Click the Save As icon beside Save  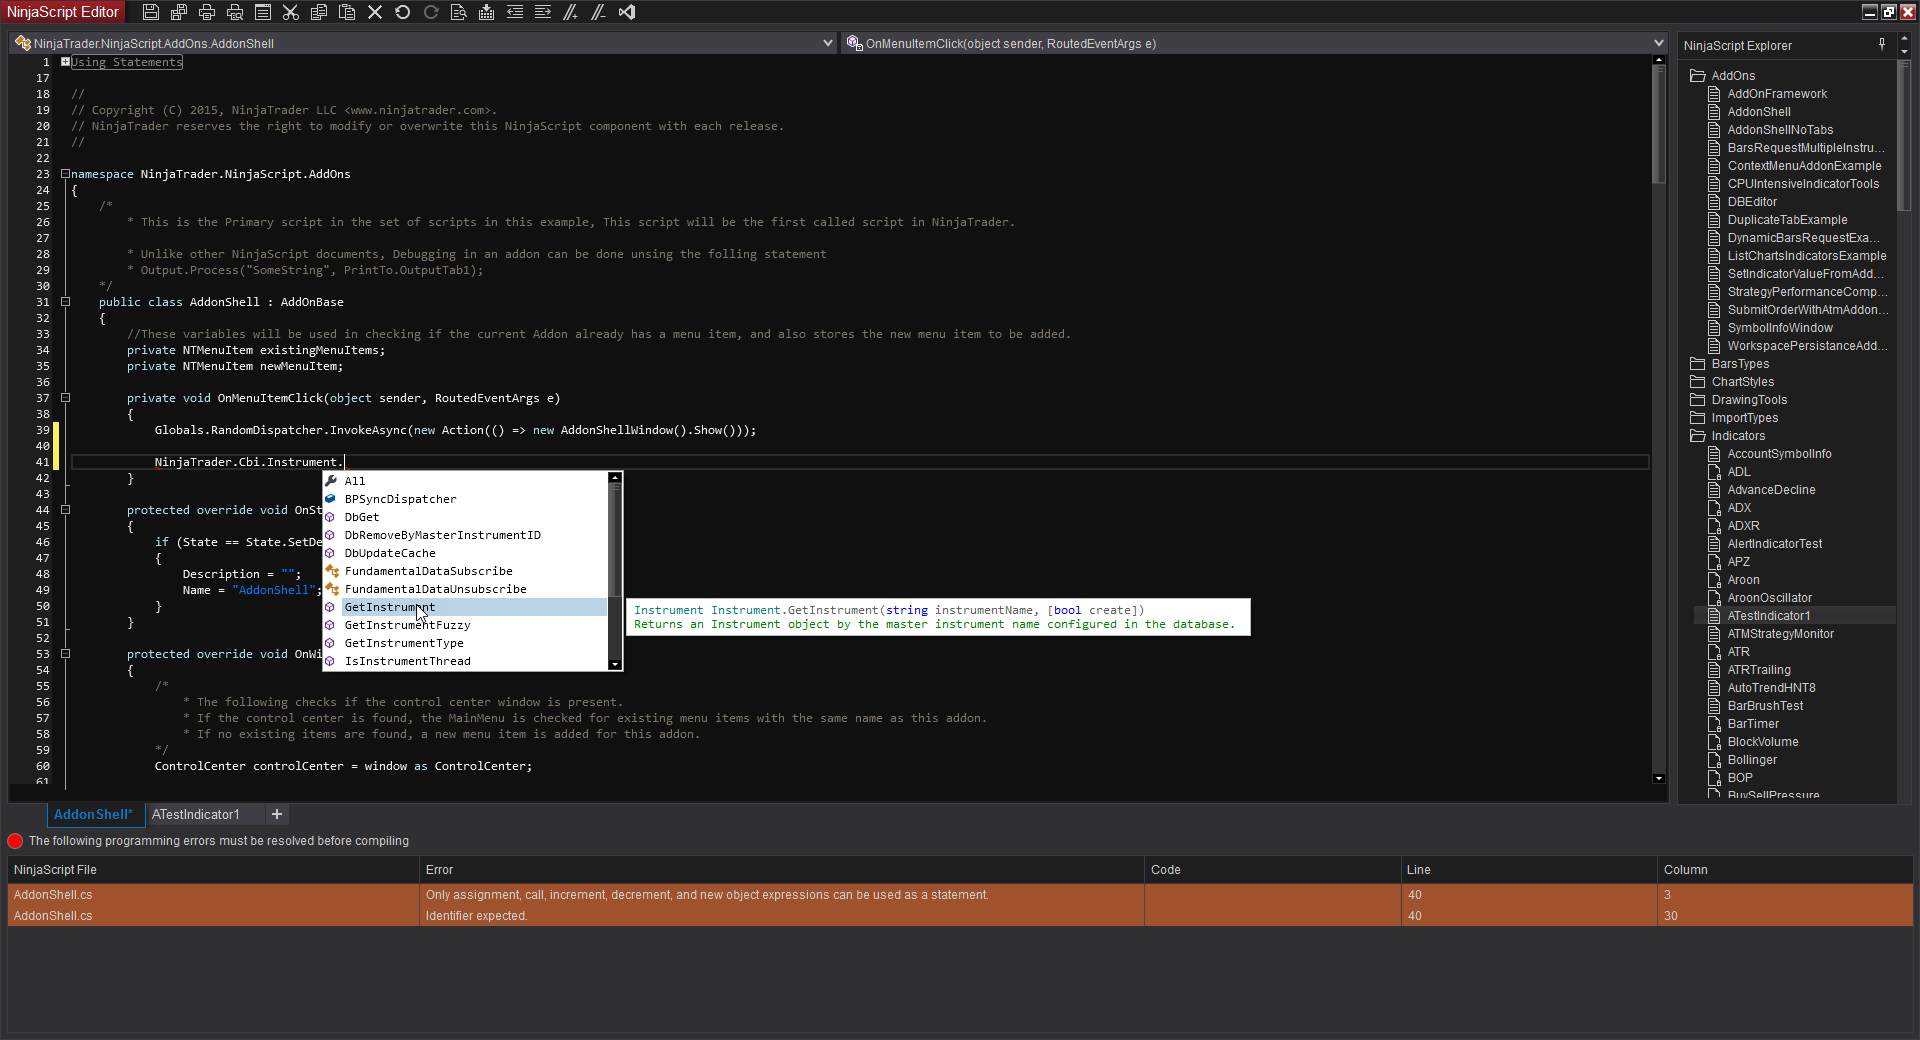[179, 12]
